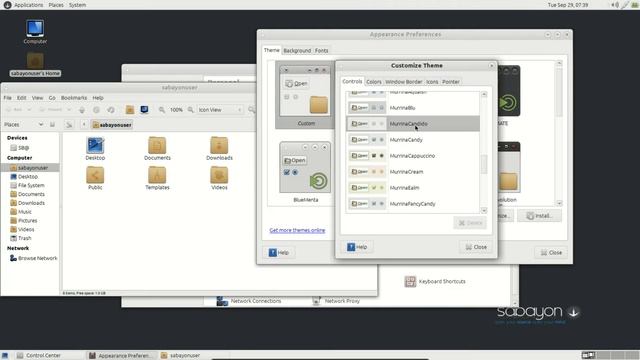
Task: Open the Applications menu in top panel
Action: coord(29,5)
